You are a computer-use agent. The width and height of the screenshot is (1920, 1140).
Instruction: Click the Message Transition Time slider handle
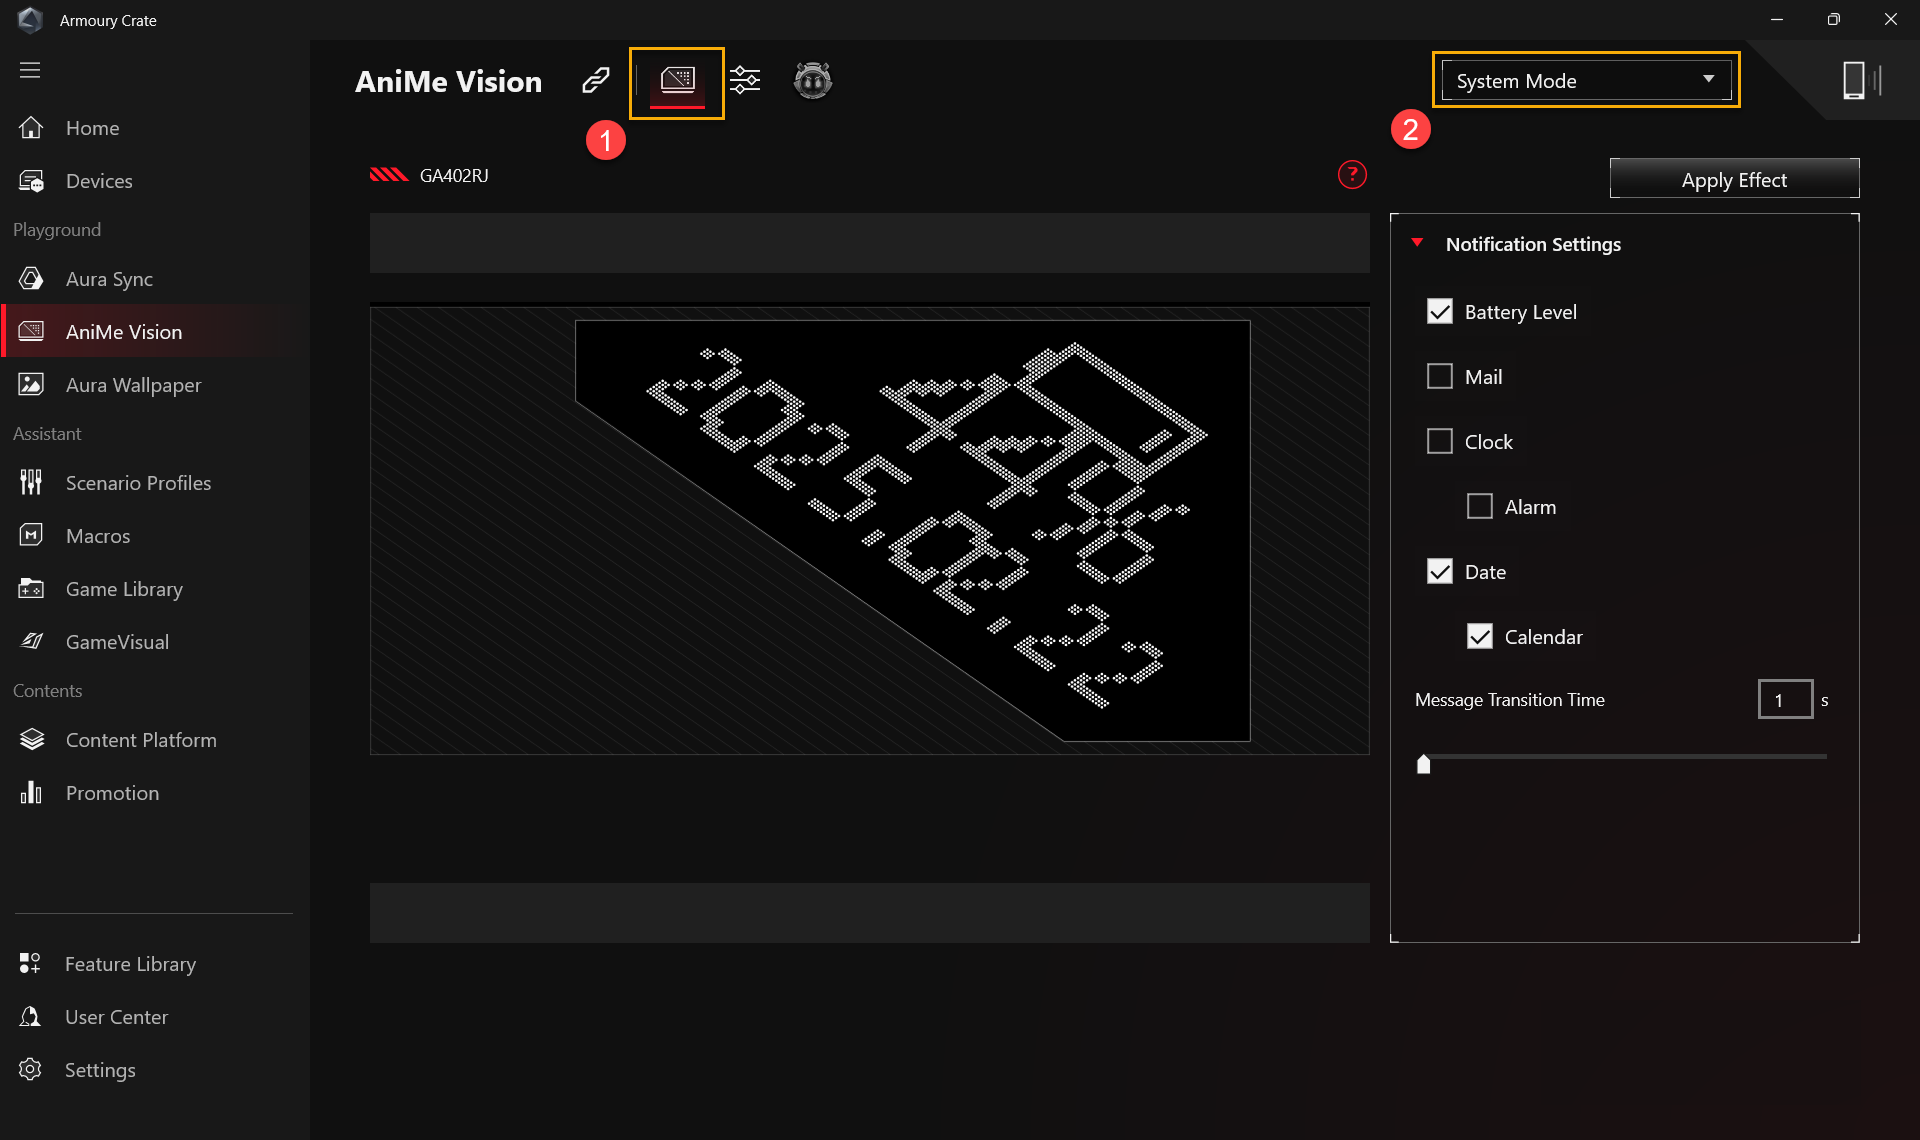(1424, 765)
